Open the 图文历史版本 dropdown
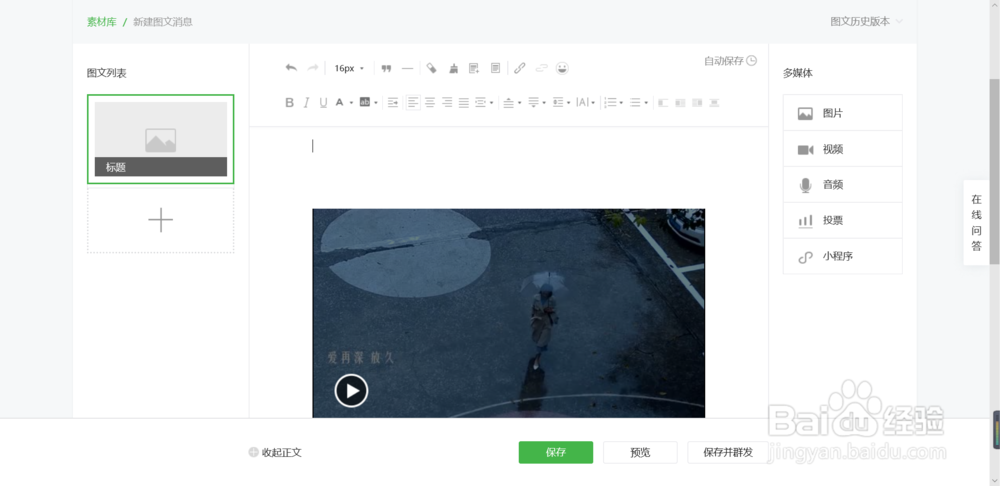The width and height of the screenshot is (1000, 486). coord(866,22)
